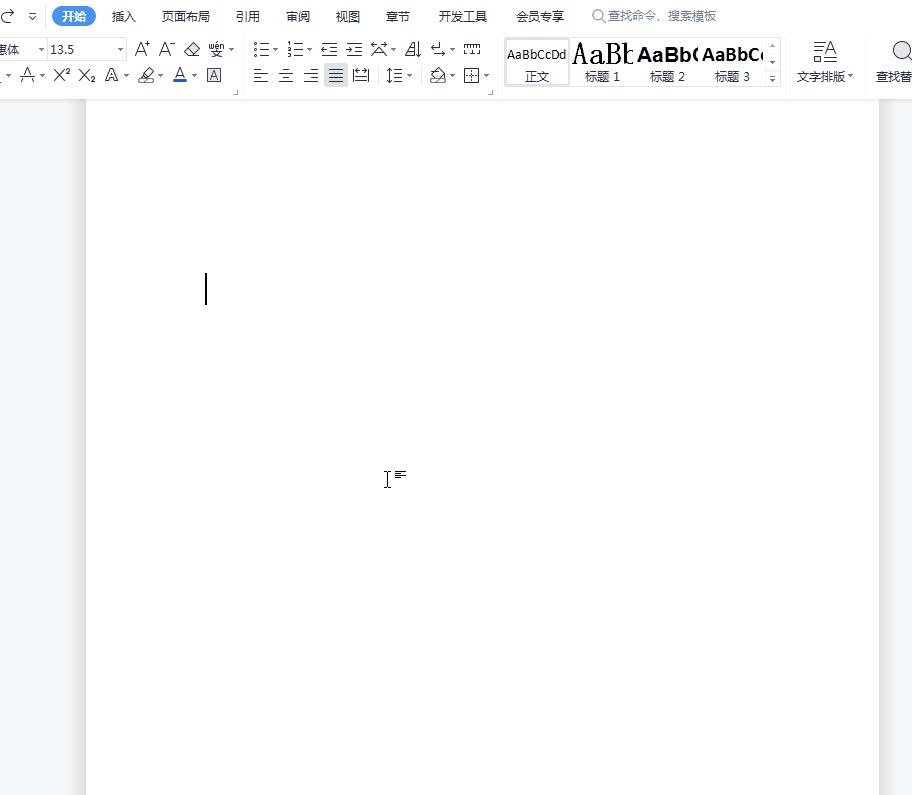Open the 视图 tab

[348, 16]
